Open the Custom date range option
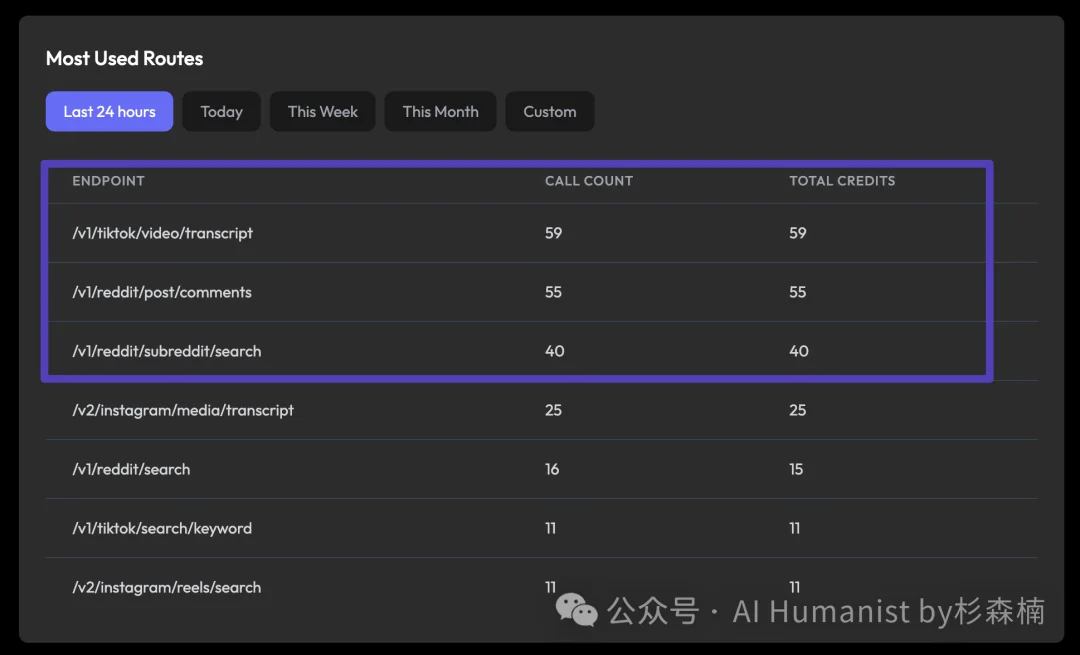The height and width of the screenshot is (655, 1080). pyautogui.click(x=549, y=111)
